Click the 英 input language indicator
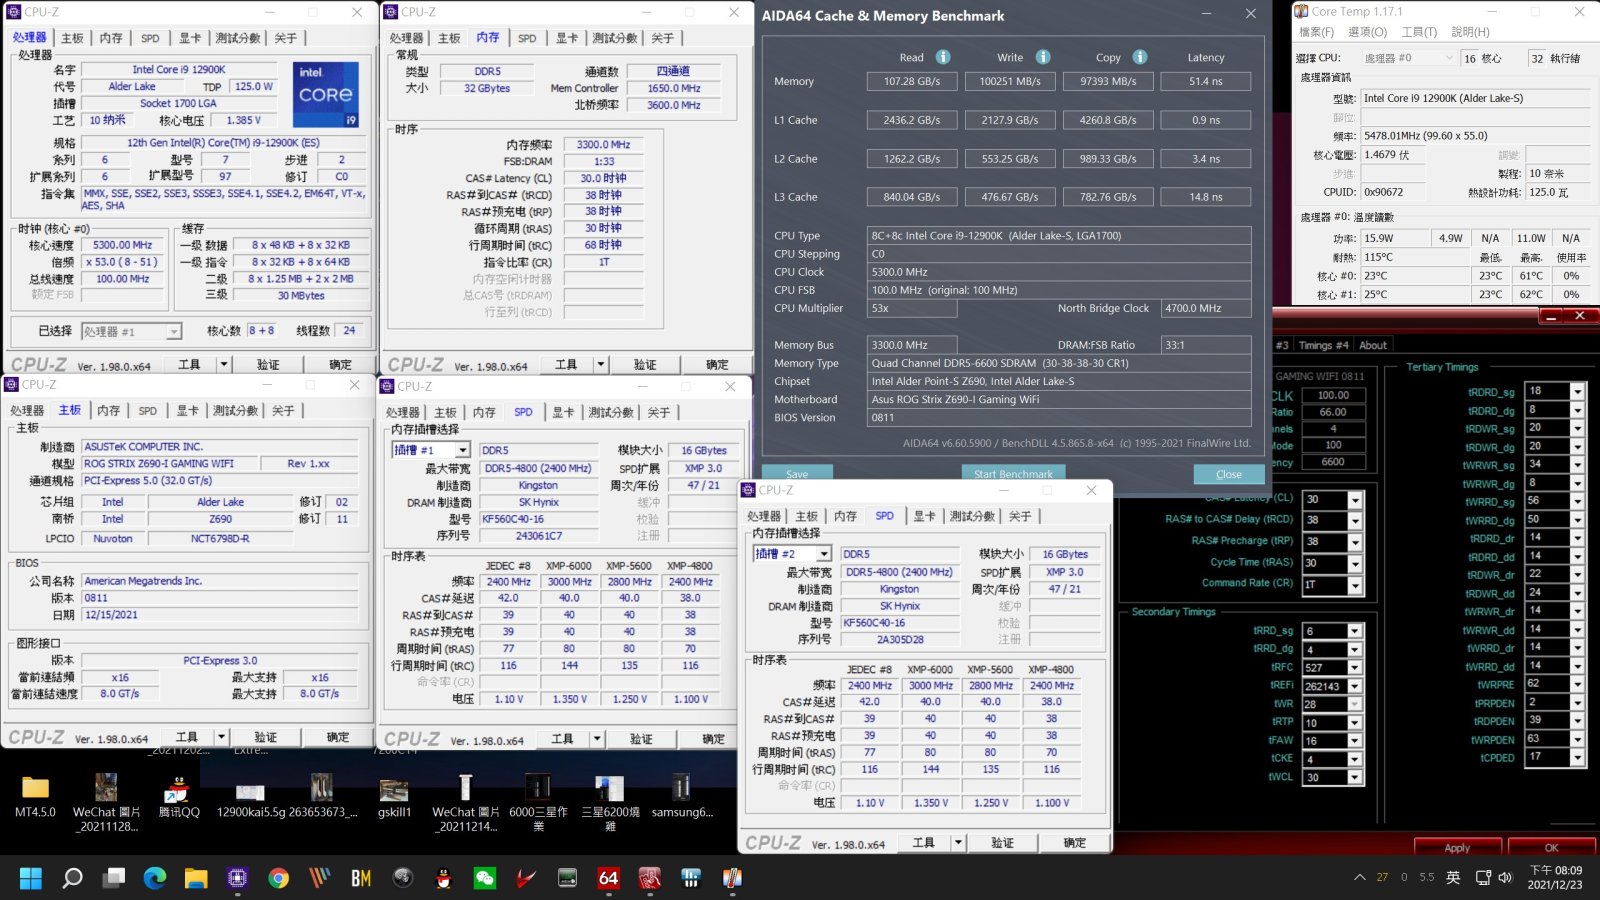The width and height of the screenshot is (1600, 900). pyautogui.click(x=1453, y=877)
